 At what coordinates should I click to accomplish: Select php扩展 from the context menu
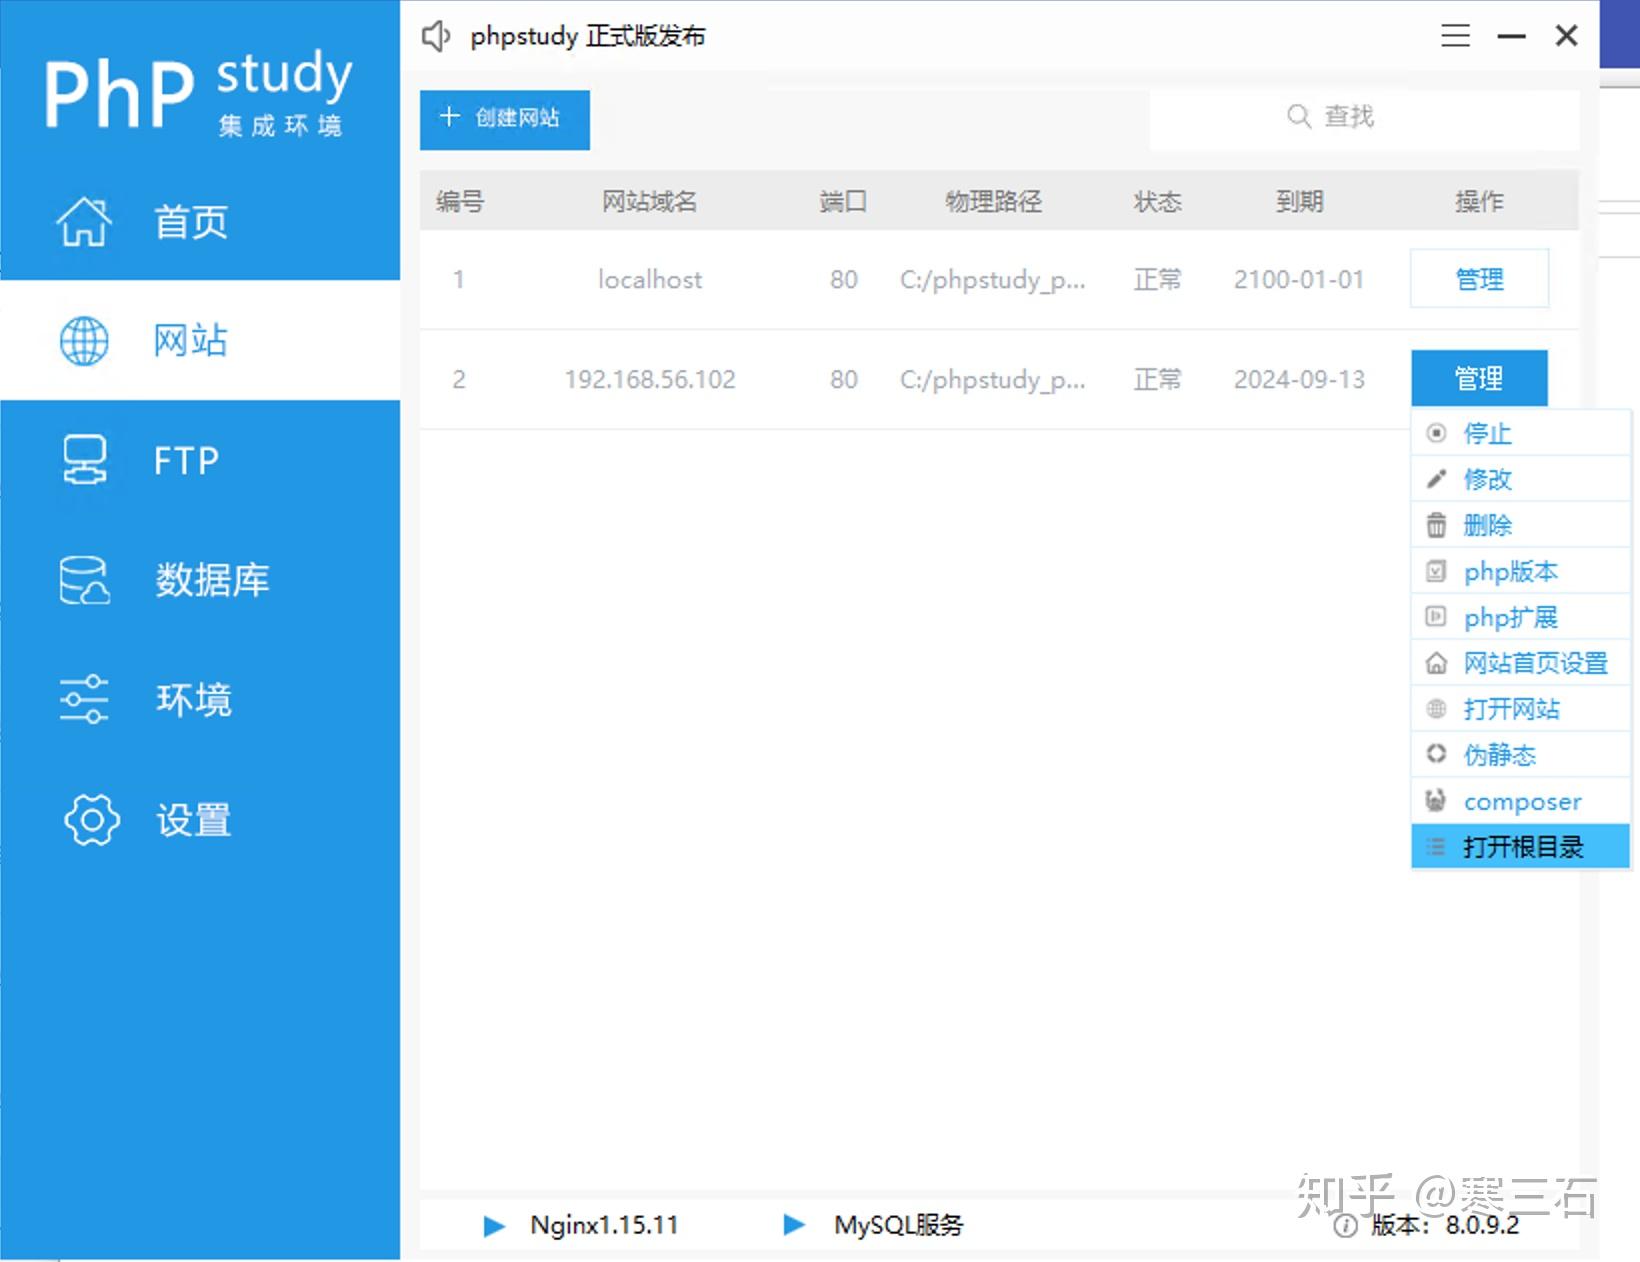pos(1510,617)
